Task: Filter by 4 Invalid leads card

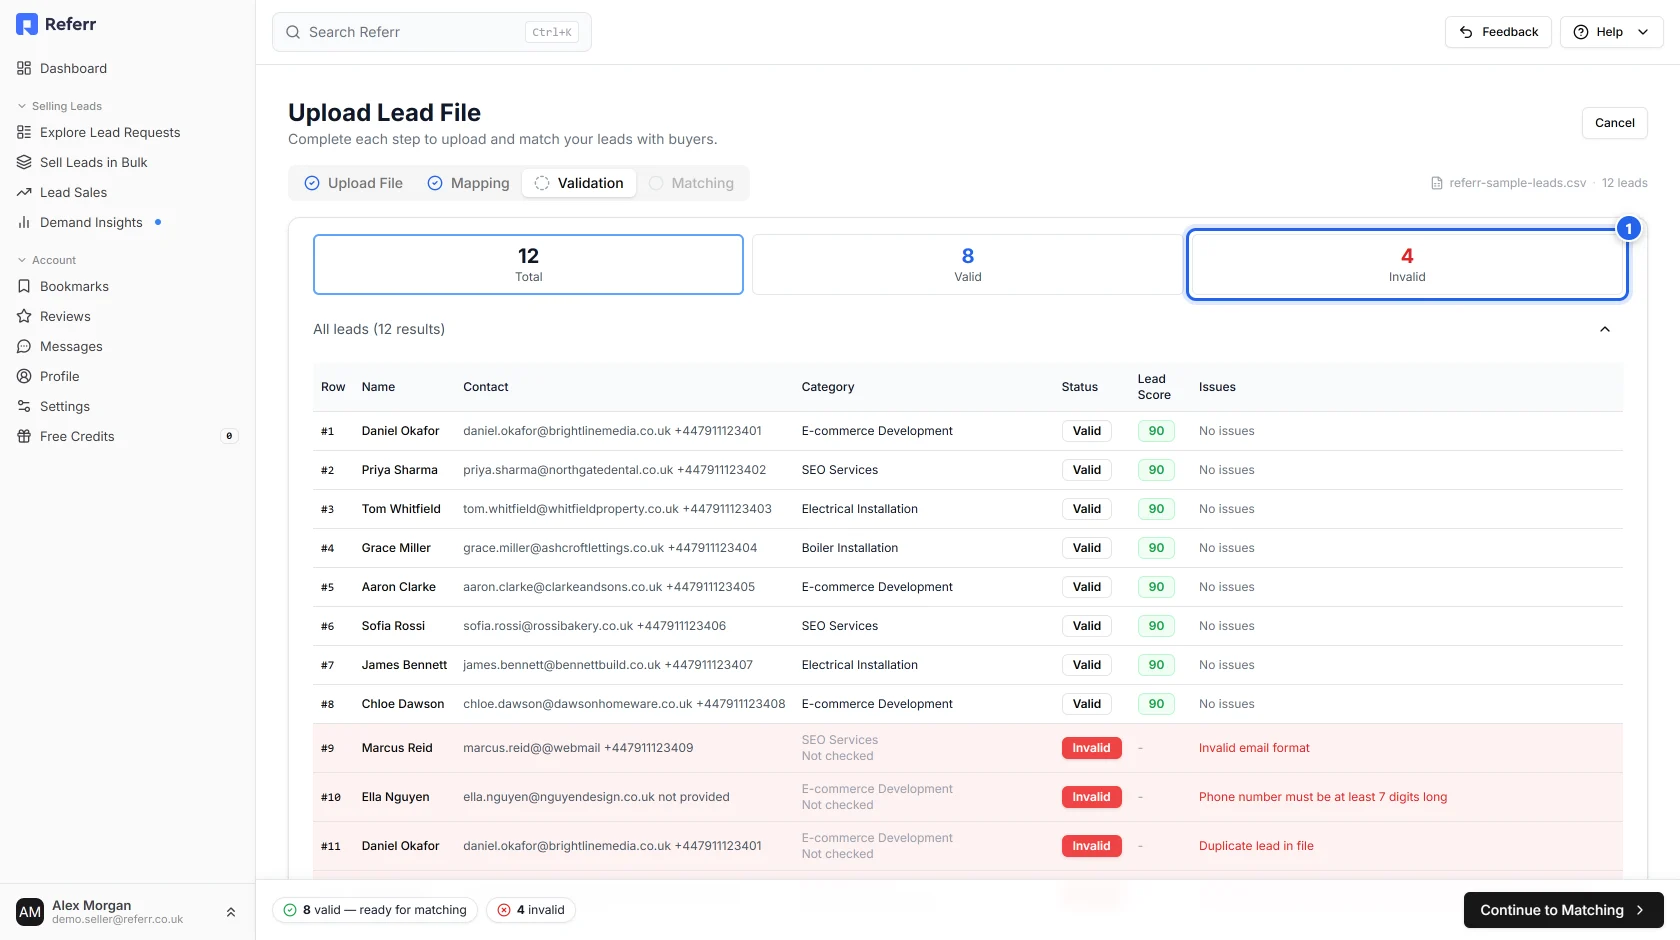Action: pyautogui.click(x=1407, y=264)
